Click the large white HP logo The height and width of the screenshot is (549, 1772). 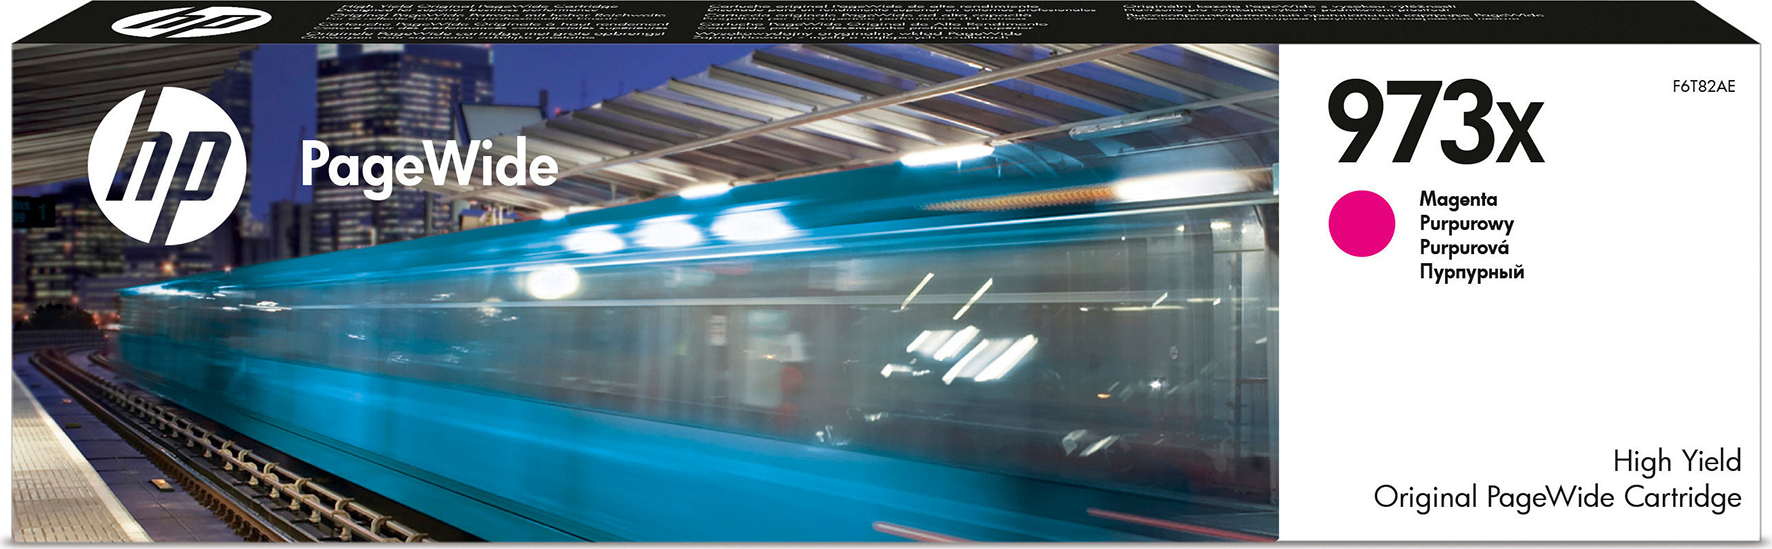coord(167,166)
